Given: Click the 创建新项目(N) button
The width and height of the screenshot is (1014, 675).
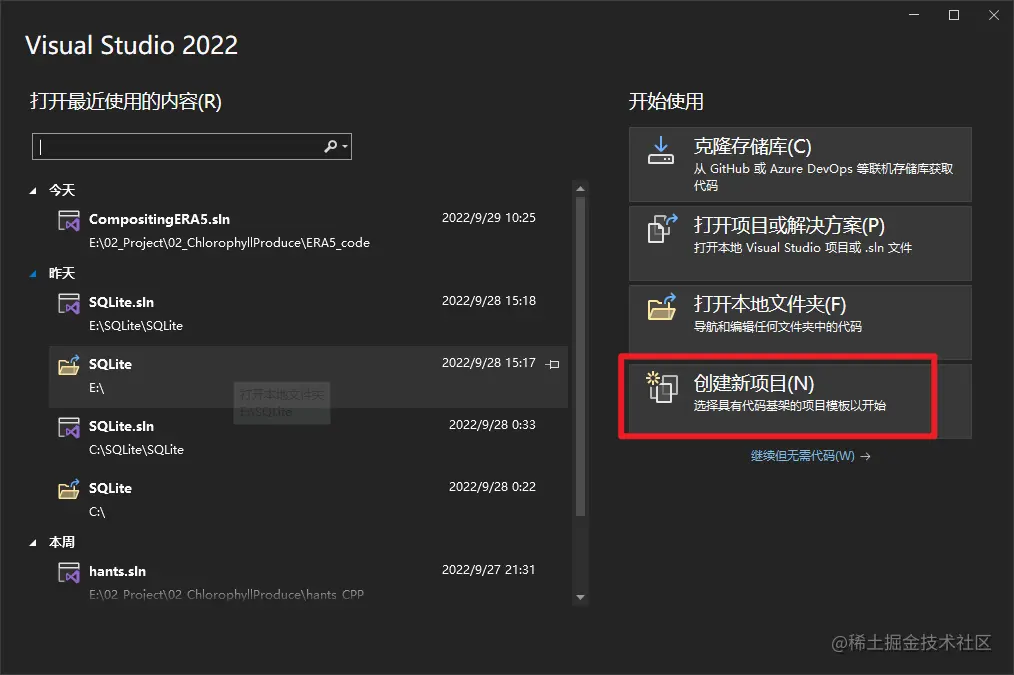Looking at the screenshot, I should tap(800, 401).
